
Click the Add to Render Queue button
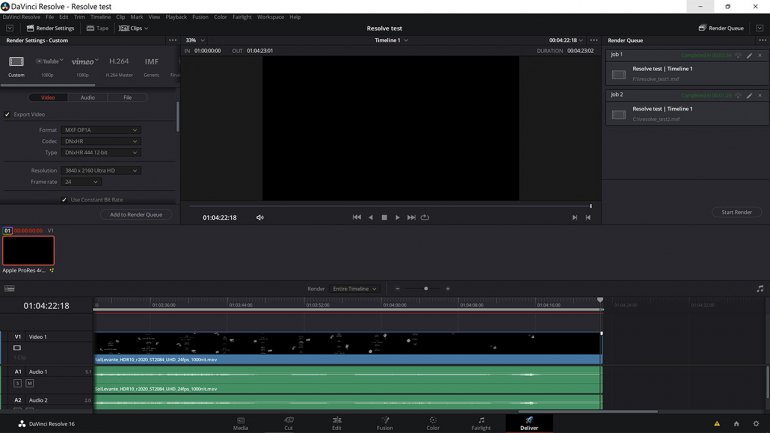tap(136, 214)
